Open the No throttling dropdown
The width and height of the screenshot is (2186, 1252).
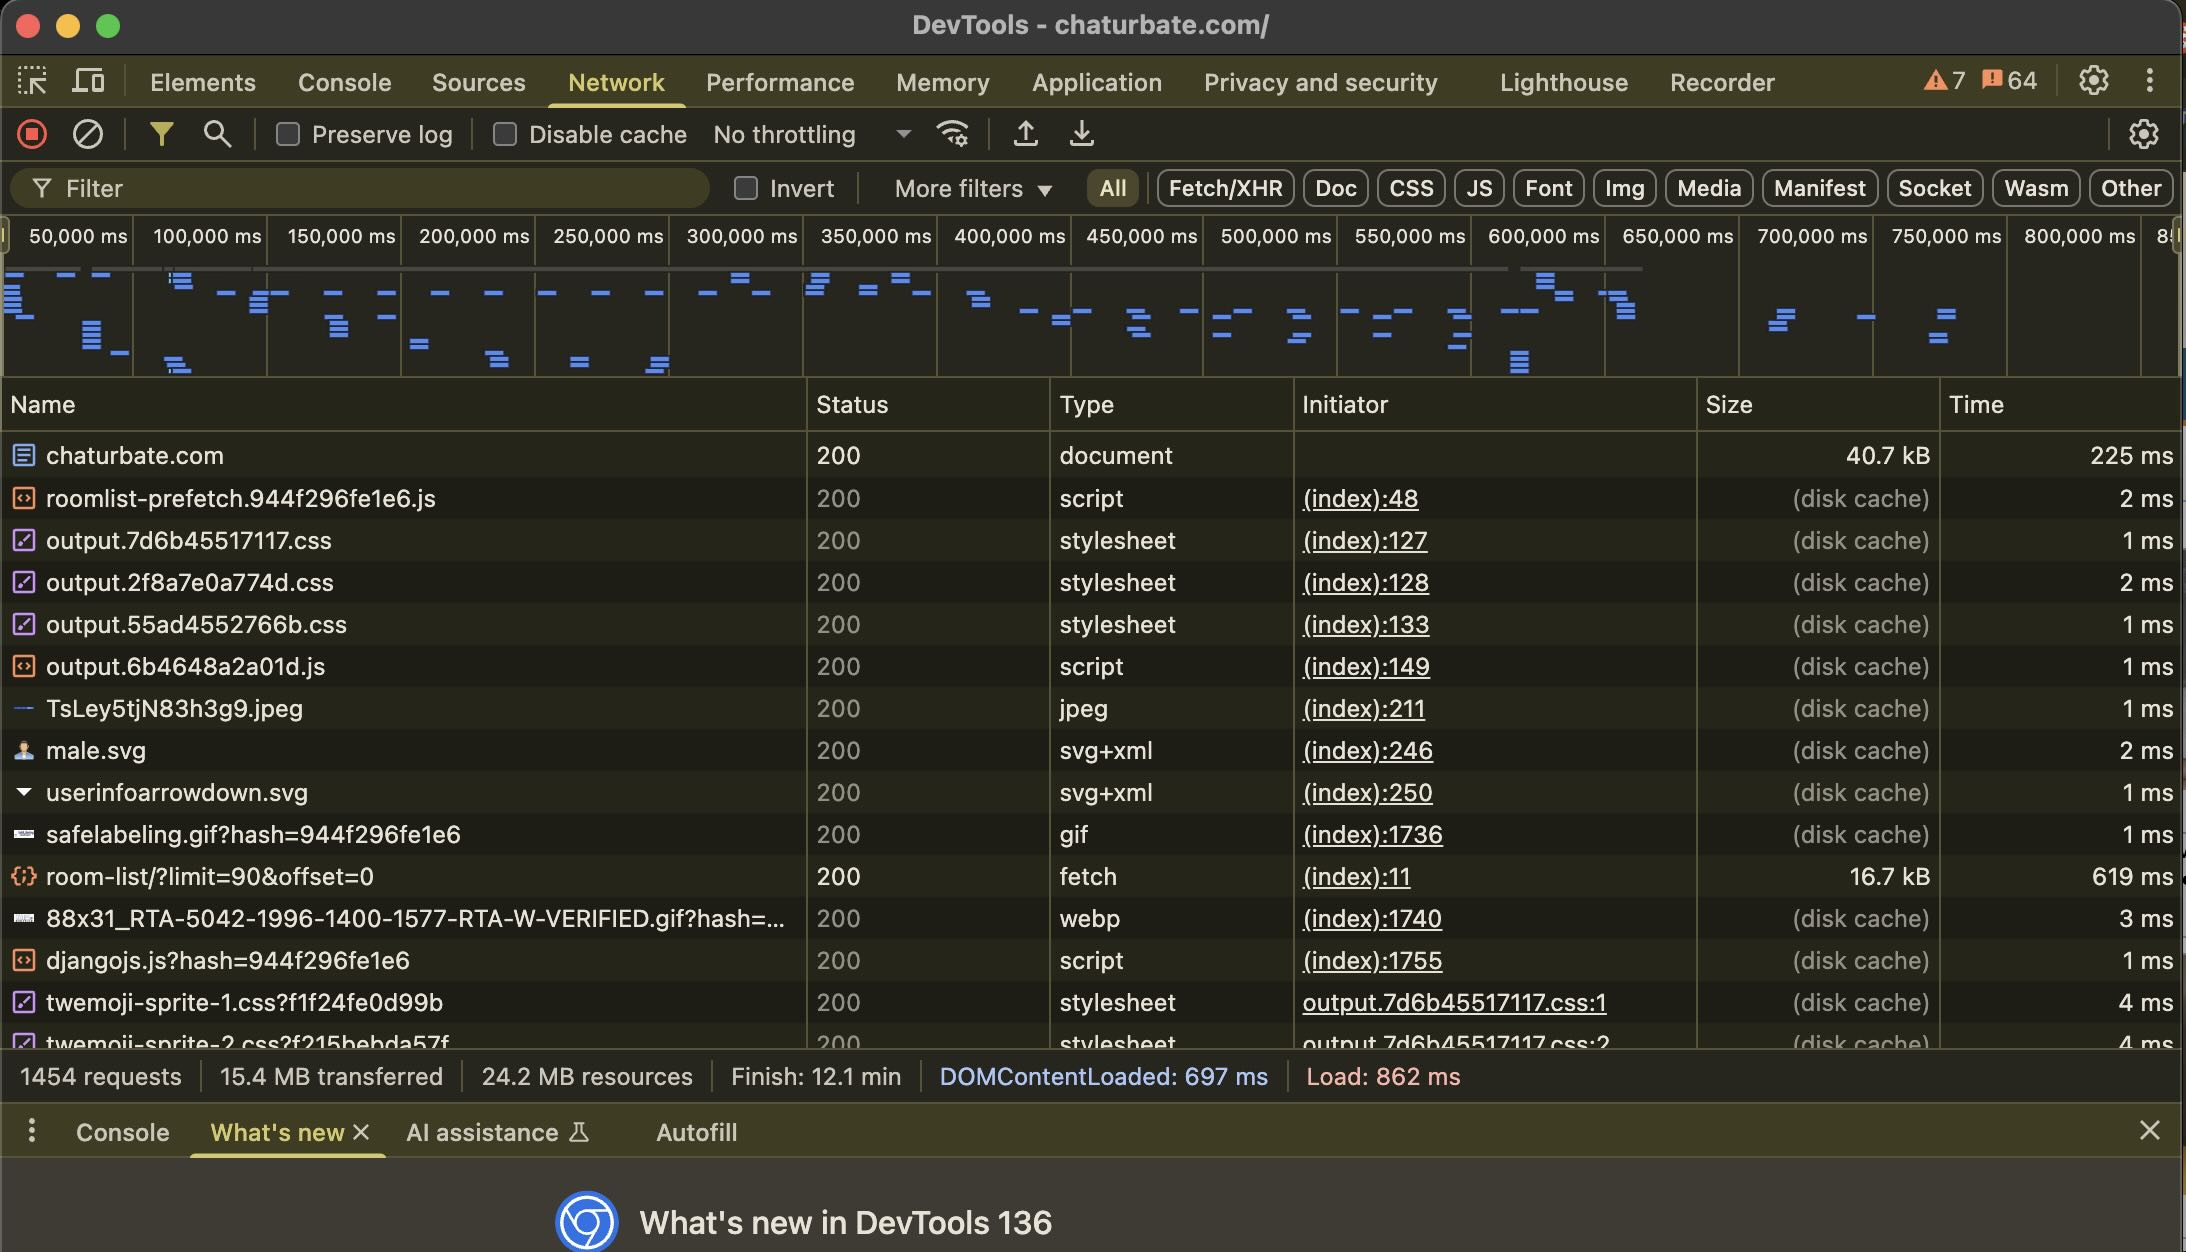tap(810, 133)
